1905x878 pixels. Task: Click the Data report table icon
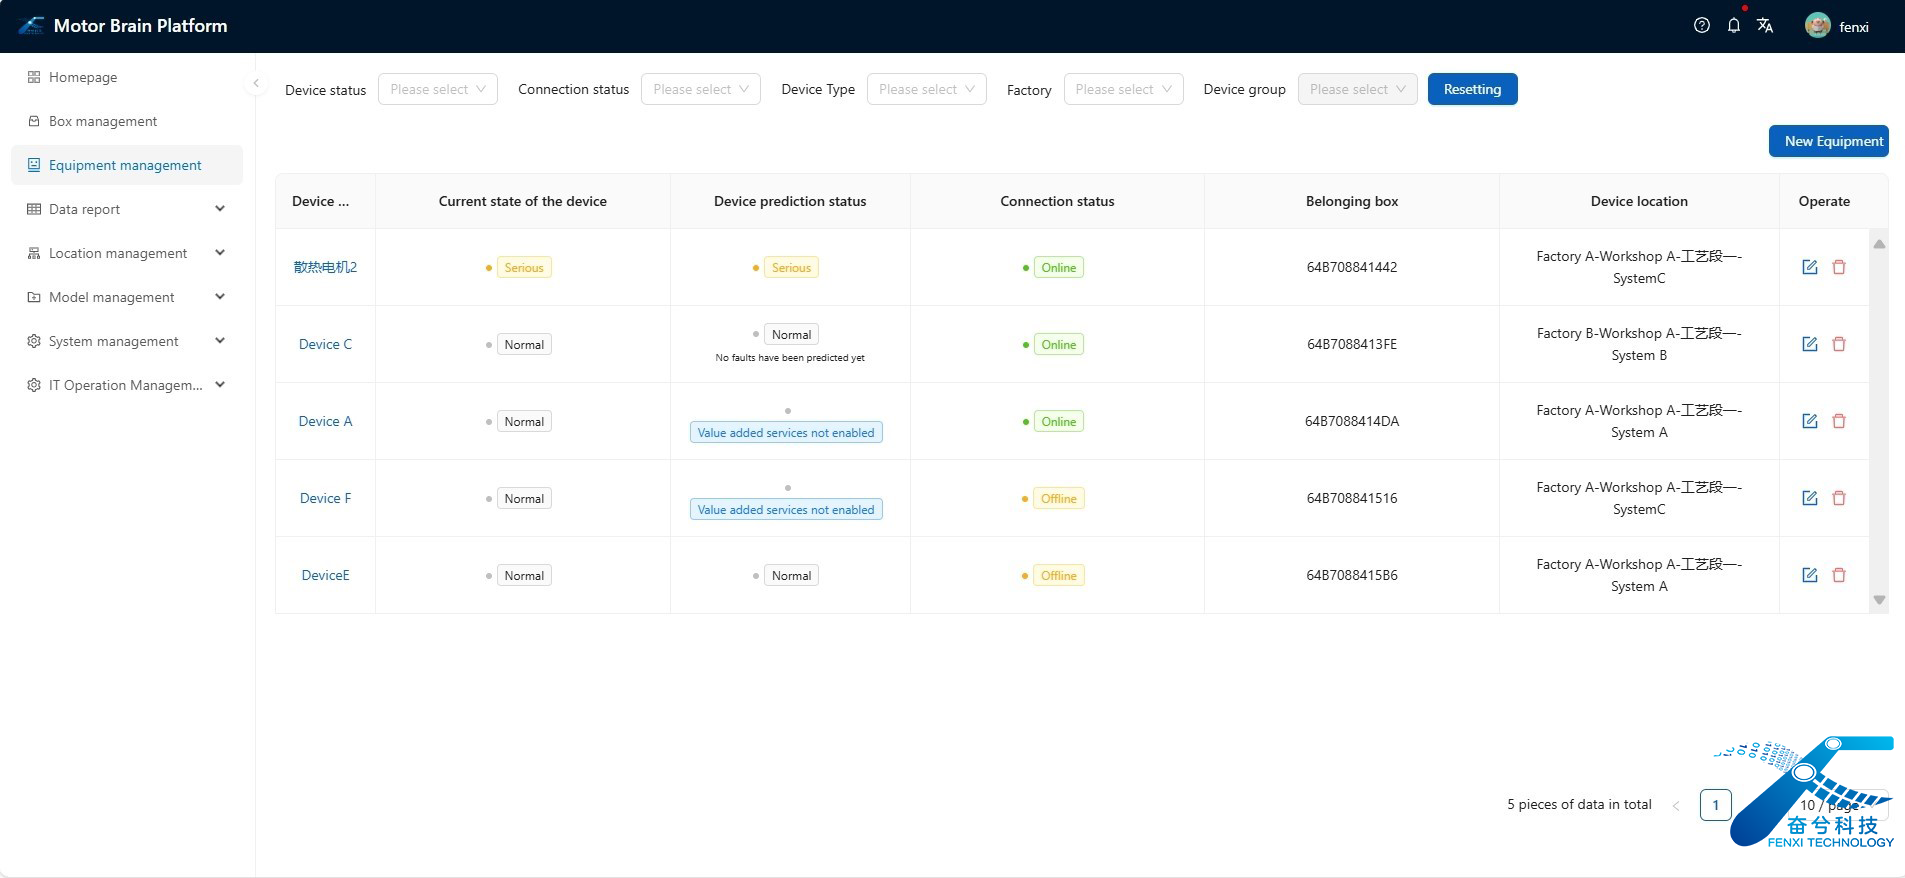pos(34,209)
